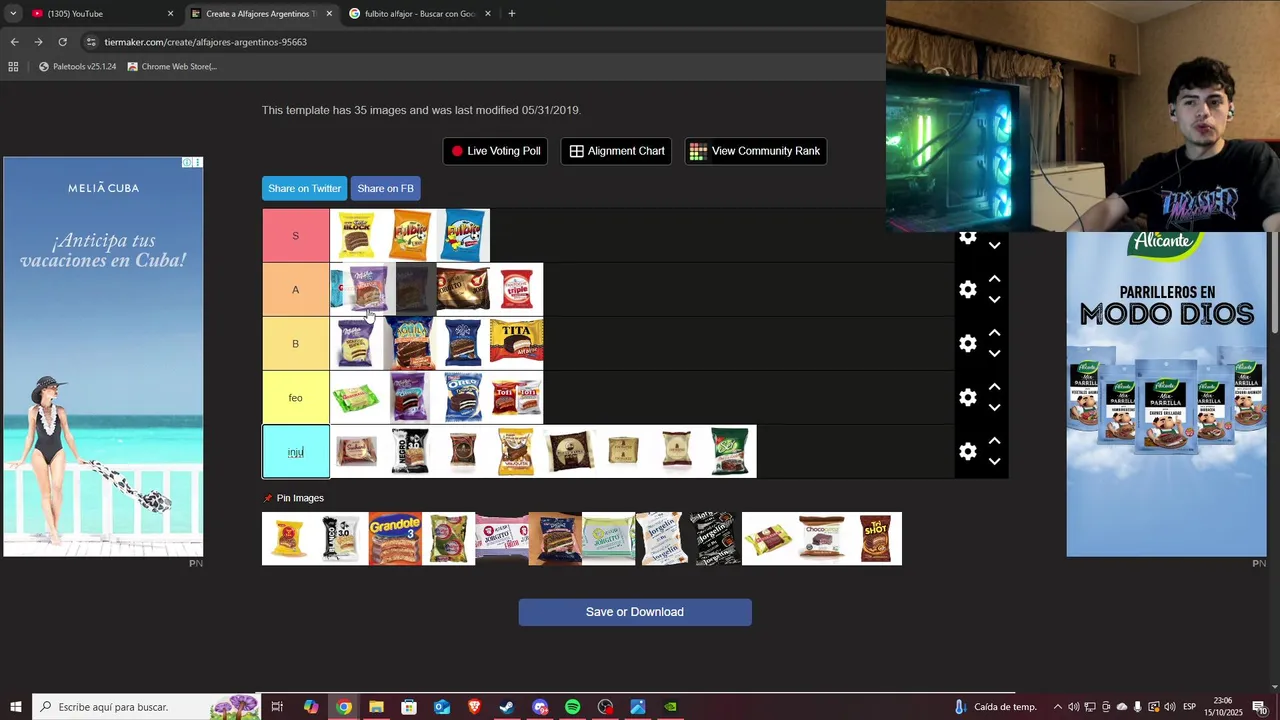The image size is (1280, 720).
Task: Open Spotify from taskbar
Action: coord(572,707)
